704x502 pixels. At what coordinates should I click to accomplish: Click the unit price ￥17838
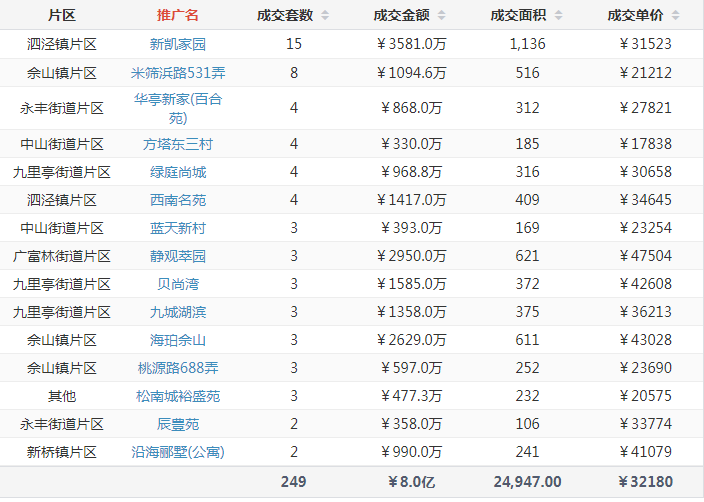coord(645,144)
